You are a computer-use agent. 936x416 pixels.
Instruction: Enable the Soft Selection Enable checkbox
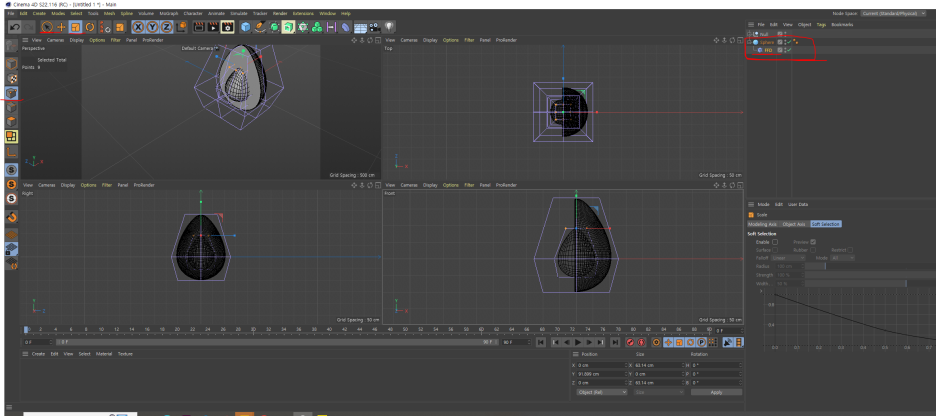pos(775,242)
